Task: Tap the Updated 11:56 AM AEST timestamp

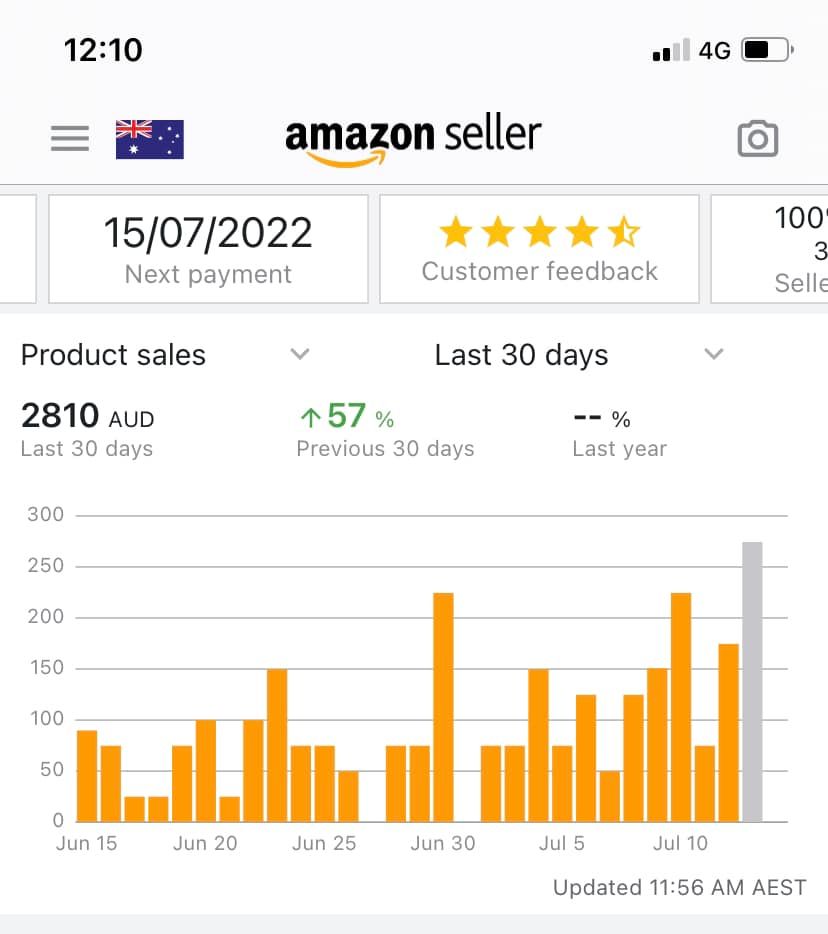Action: coord(680,887)
